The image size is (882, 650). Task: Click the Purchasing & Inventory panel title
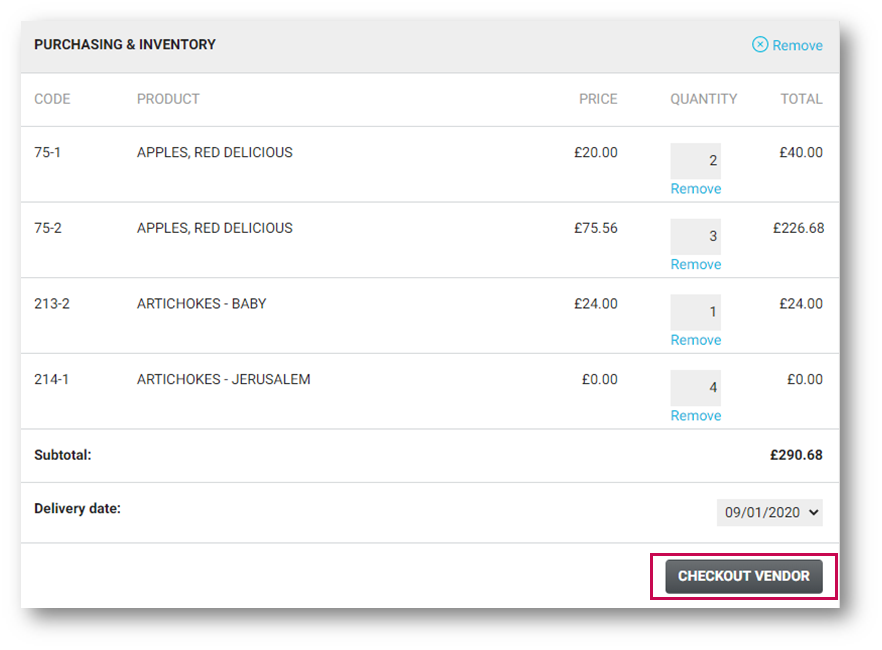tap(125, 44)
